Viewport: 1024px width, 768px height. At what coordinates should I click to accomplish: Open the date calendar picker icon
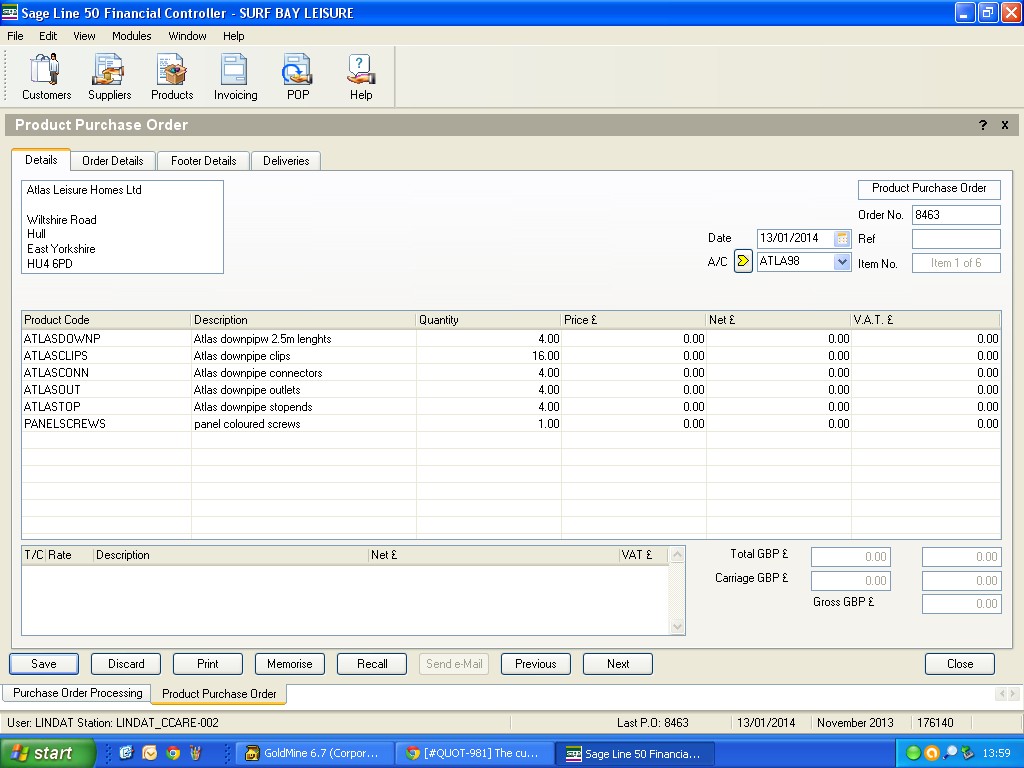tap(842, 238)
